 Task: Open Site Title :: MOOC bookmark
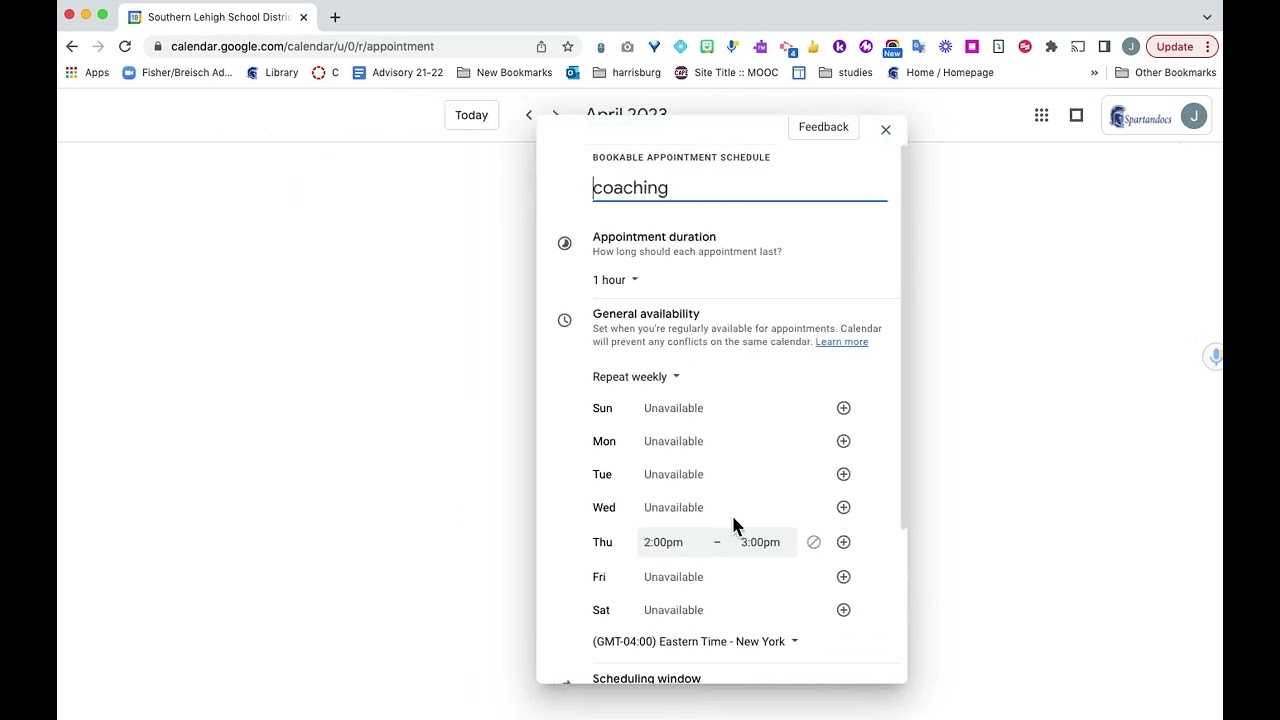[x=726, y=73]
